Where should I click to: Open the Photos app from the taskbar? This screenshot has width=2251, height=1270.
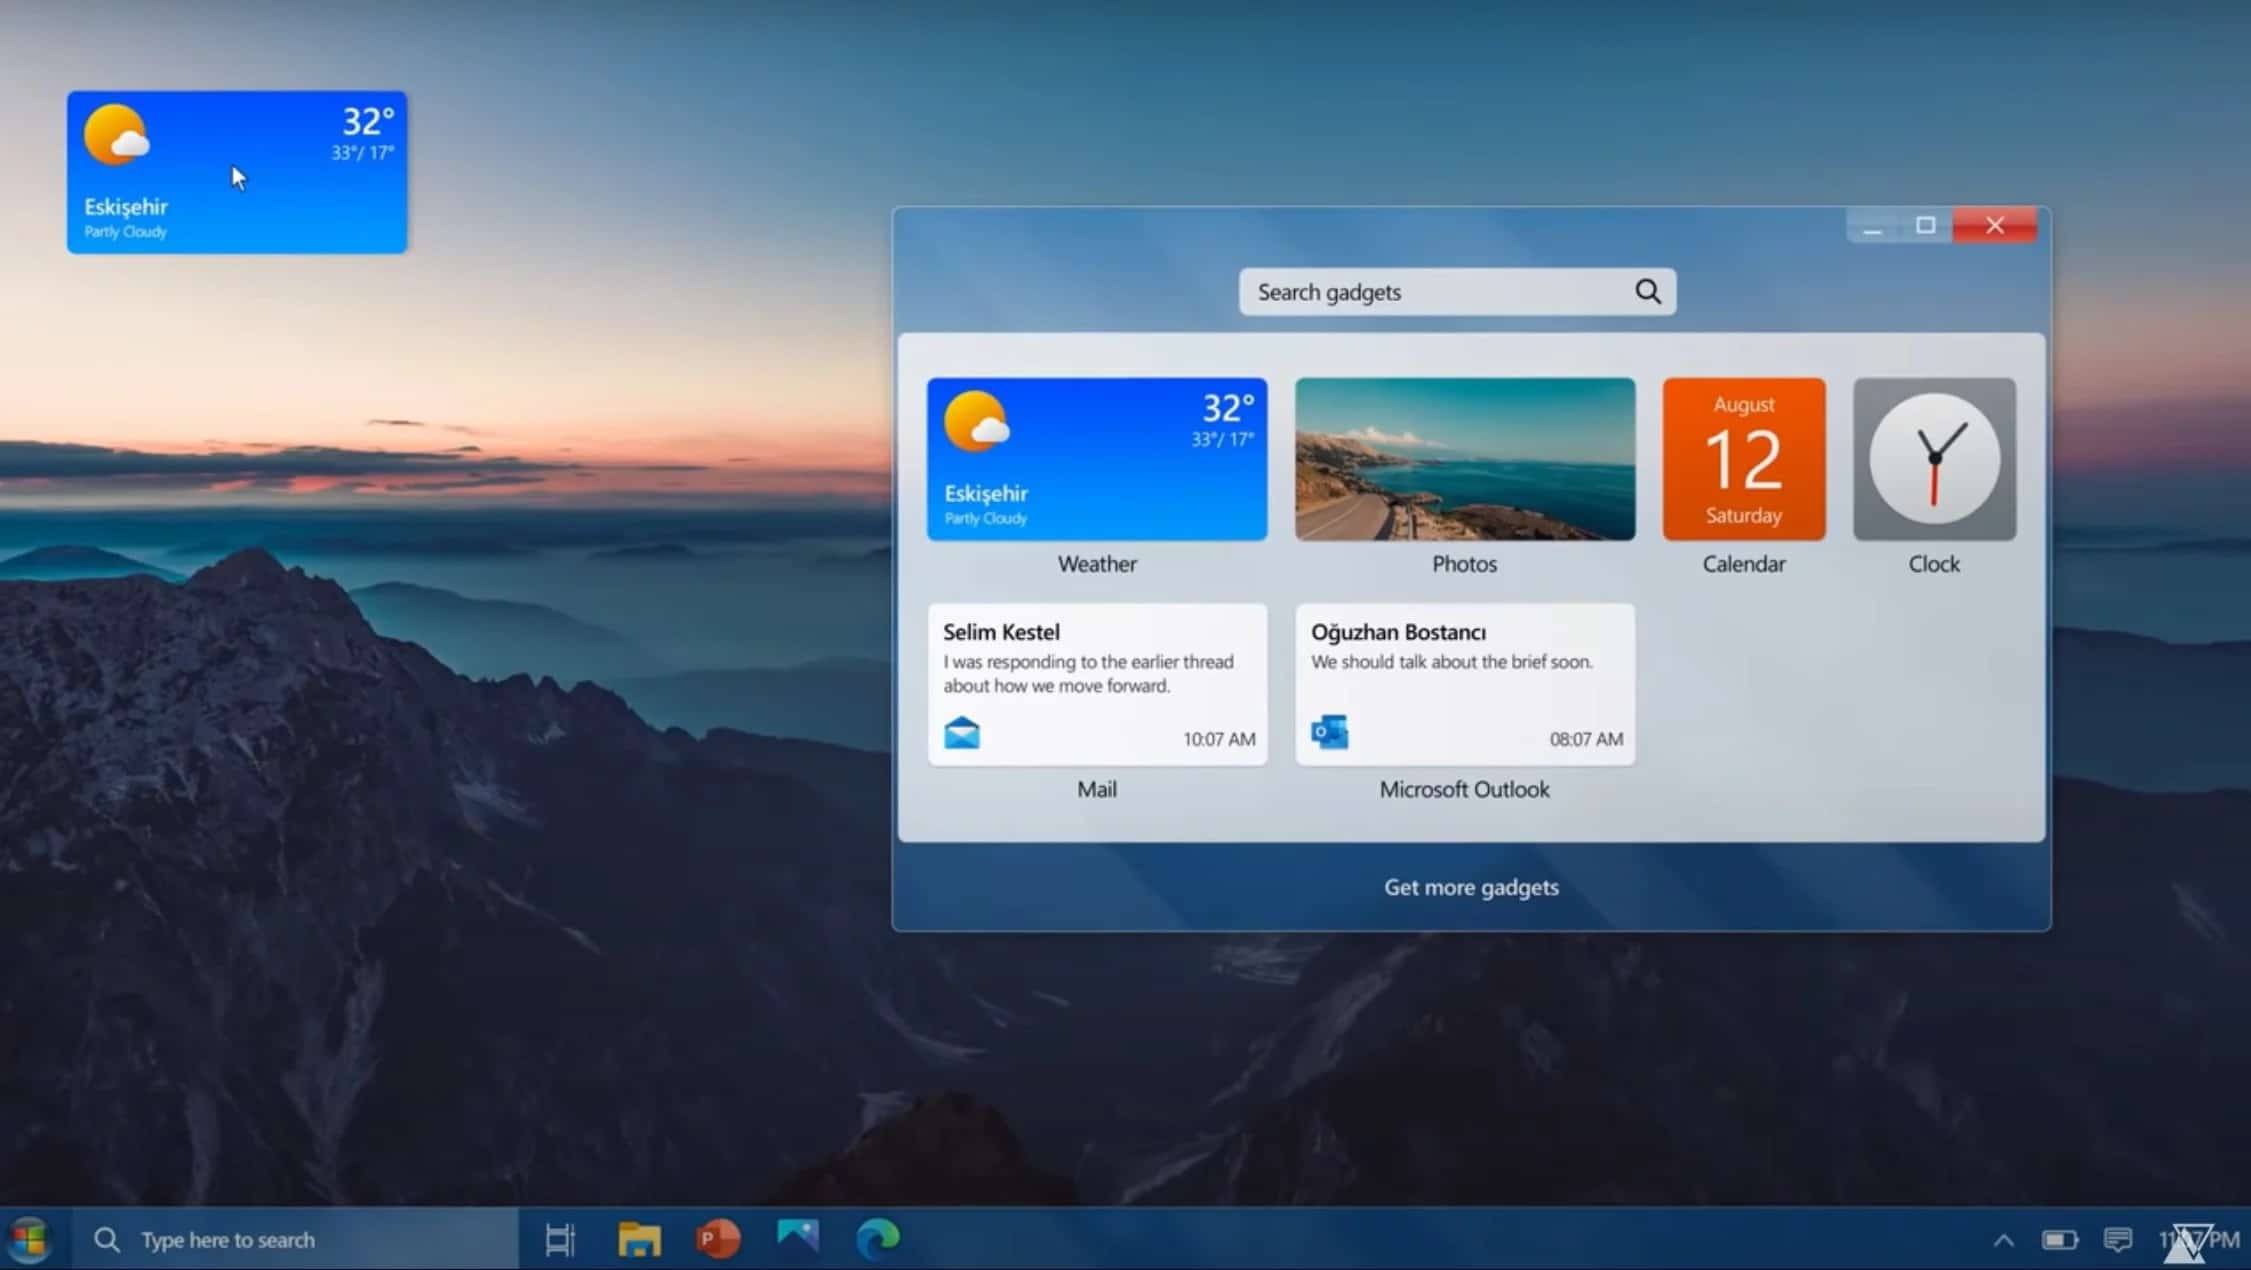(797, 1238)
